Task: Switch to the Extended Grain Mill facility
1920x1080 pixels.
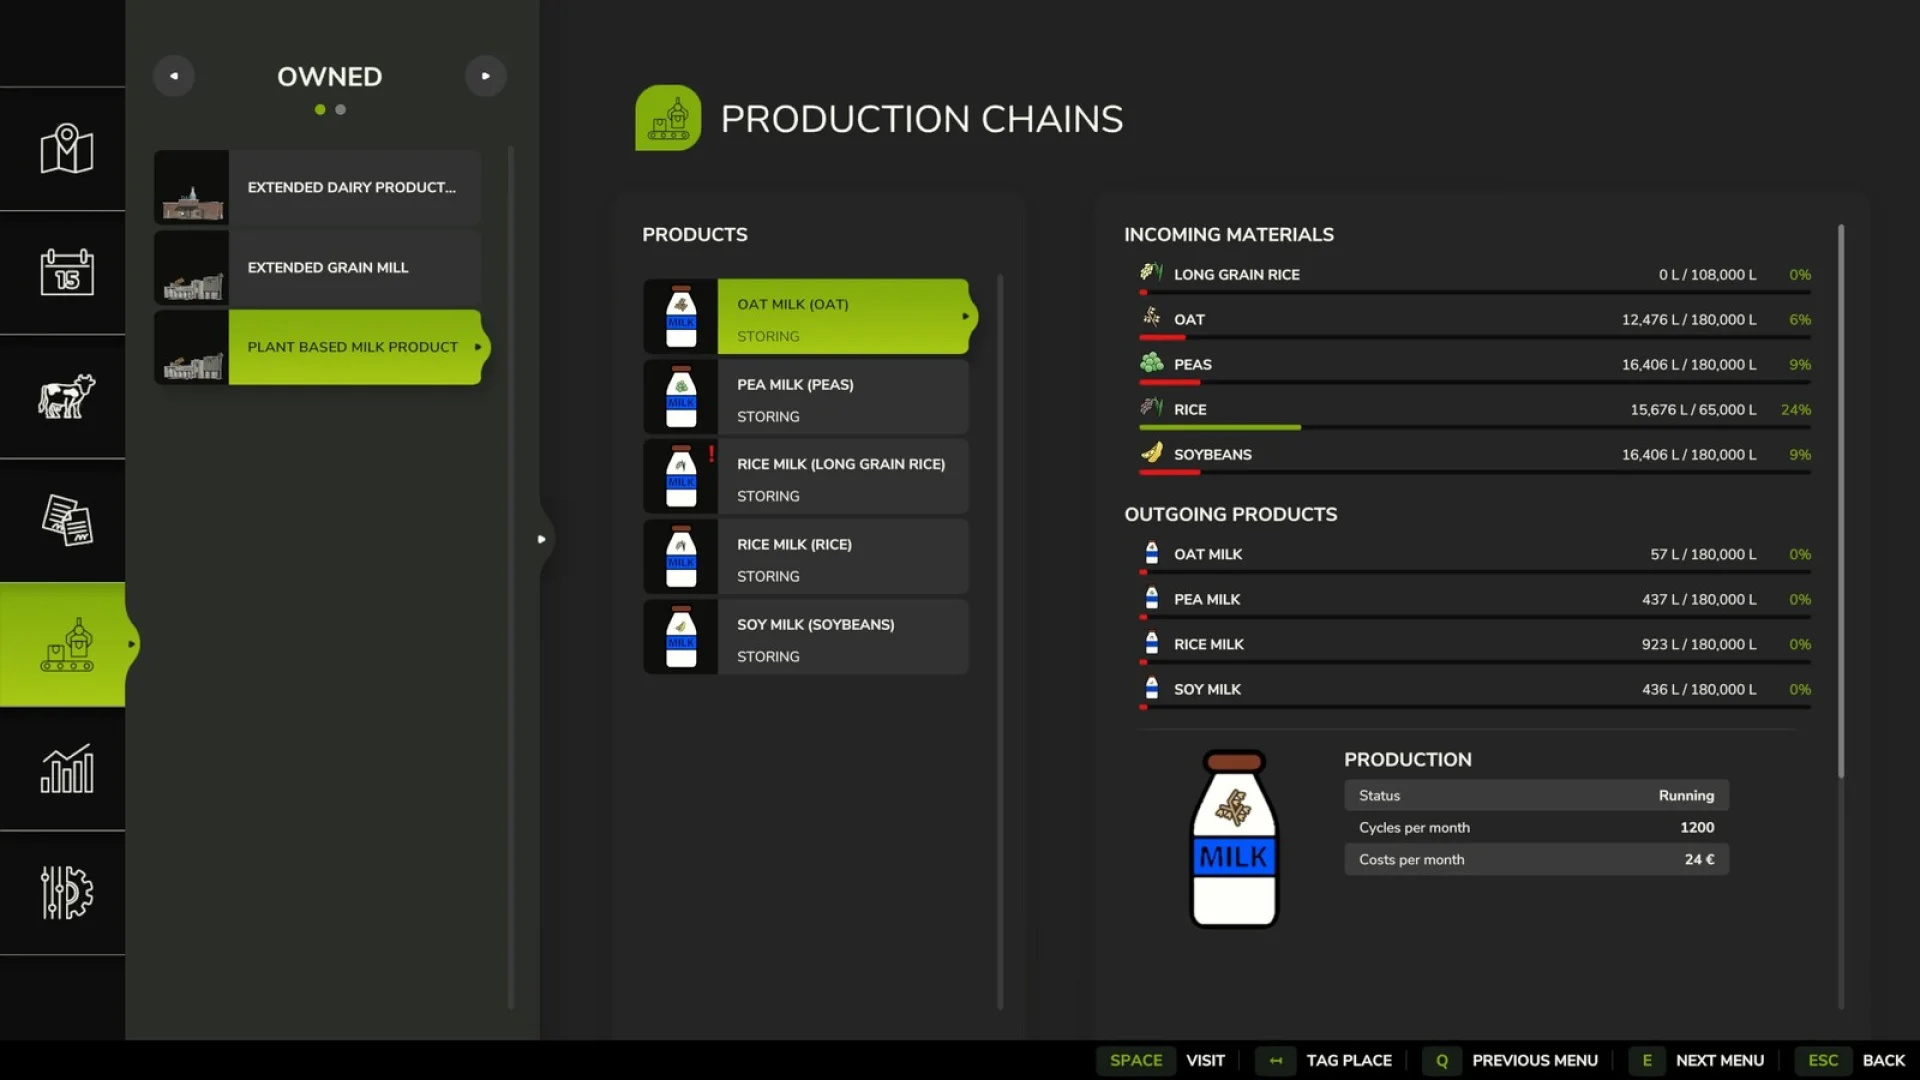Action: coord(327,267)
